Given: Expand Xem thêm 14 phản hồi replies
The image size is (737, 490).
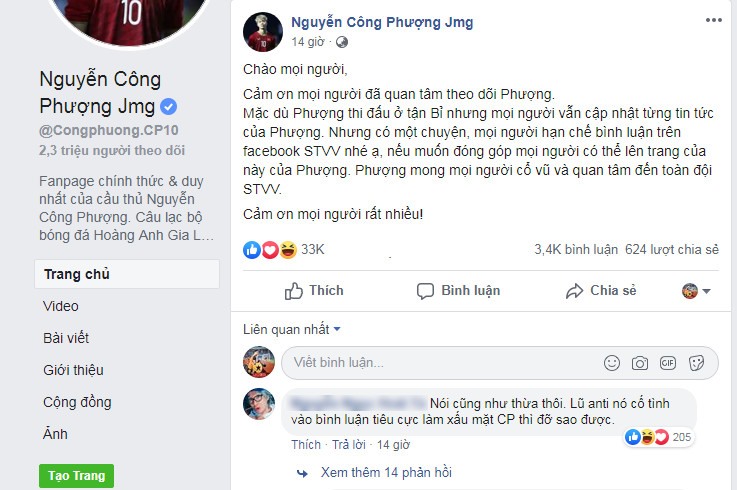Looking at the screenshot, I should pyautogui.click(x=386, y=473).
